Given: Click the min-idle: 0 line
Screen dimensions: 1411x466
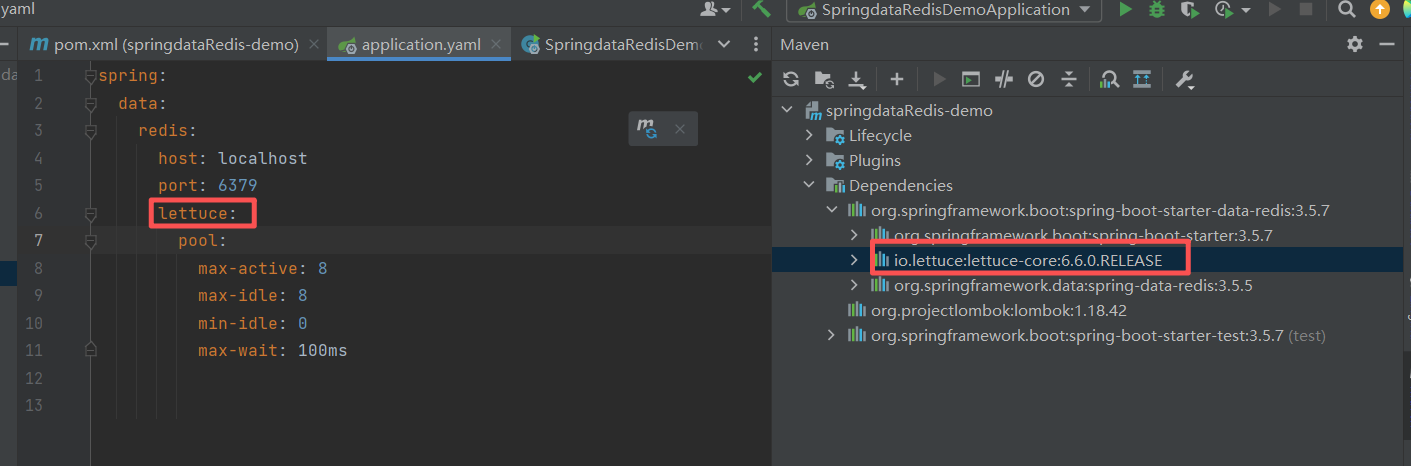Looking at the screenshot, I should [252, 323].
